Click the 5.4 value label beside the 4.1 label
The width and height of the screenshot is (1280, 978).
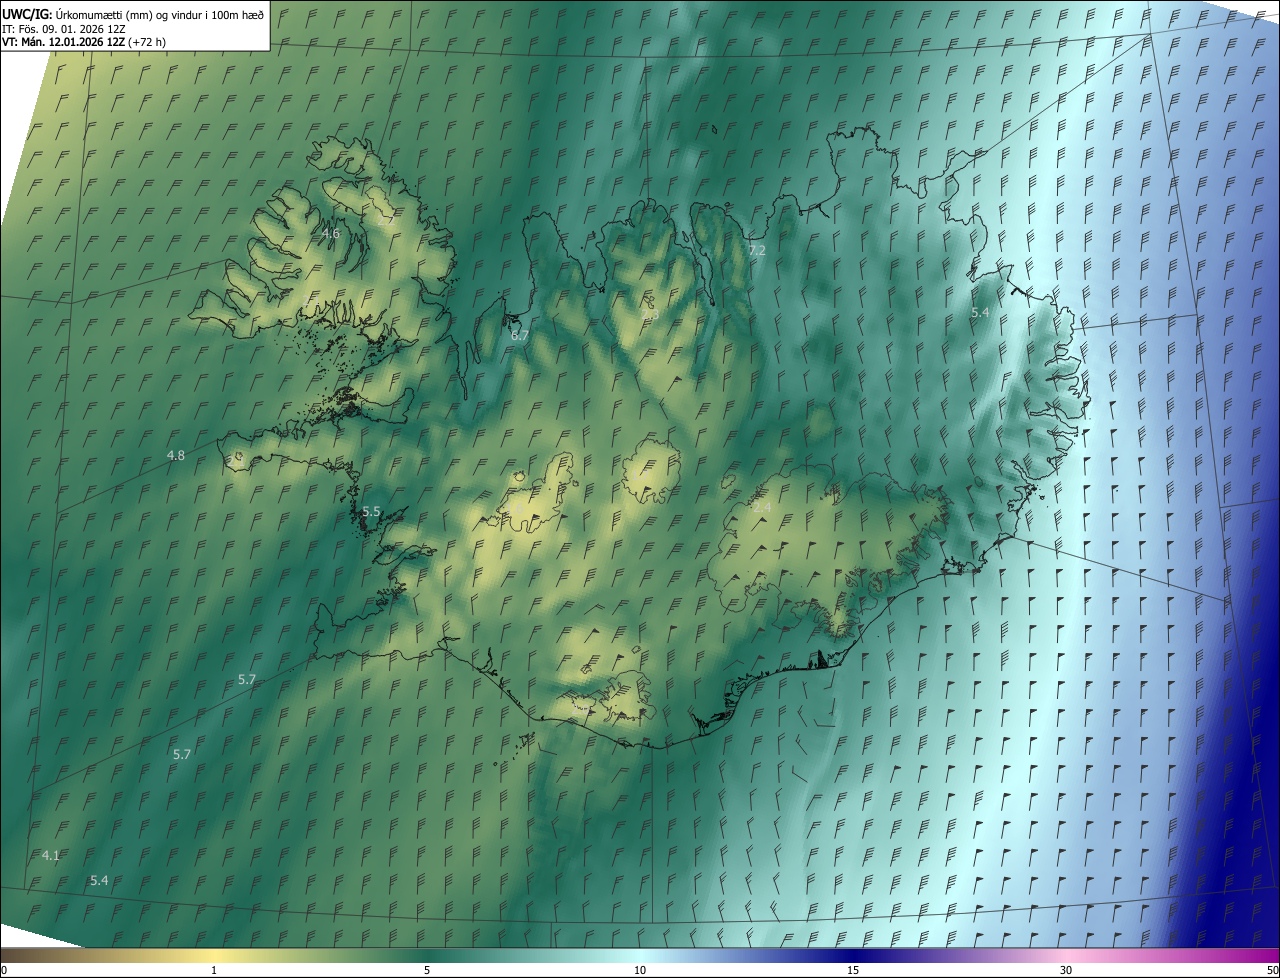click(99, 880)
